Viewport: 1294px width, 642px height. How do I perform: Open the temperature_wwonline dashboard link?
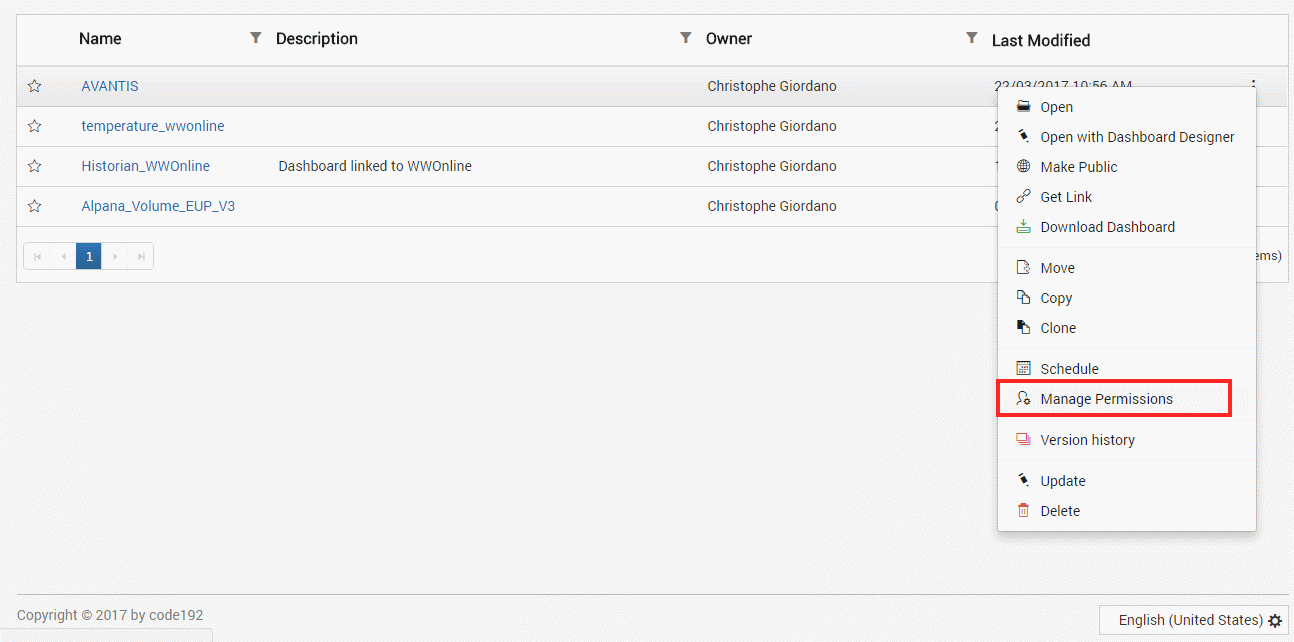153,126
